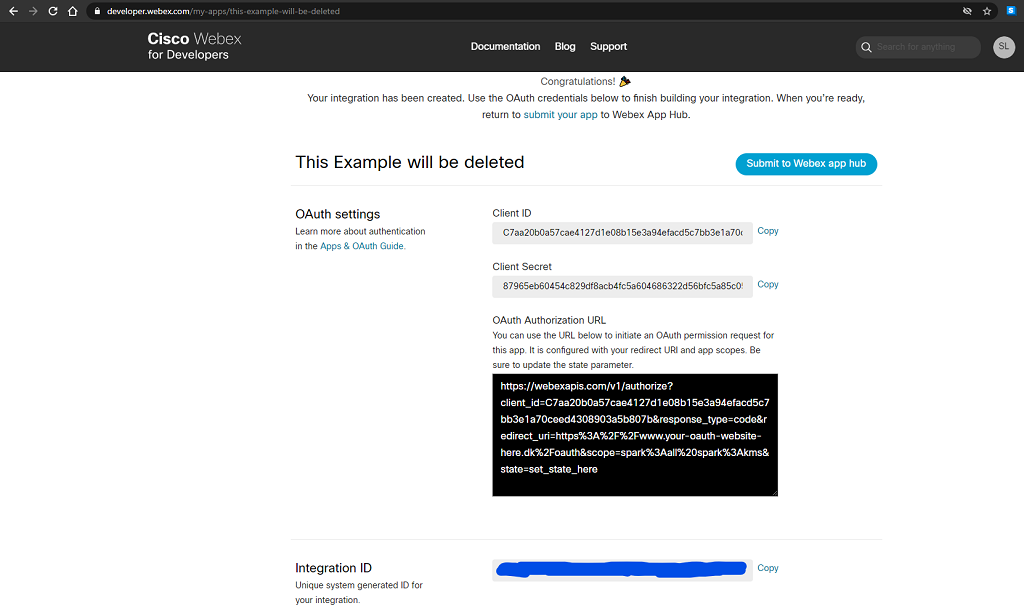Focus the address bar URL
Image resolution: width=1024 pixels, height=608 pixels.
click(x=223, y=11)
